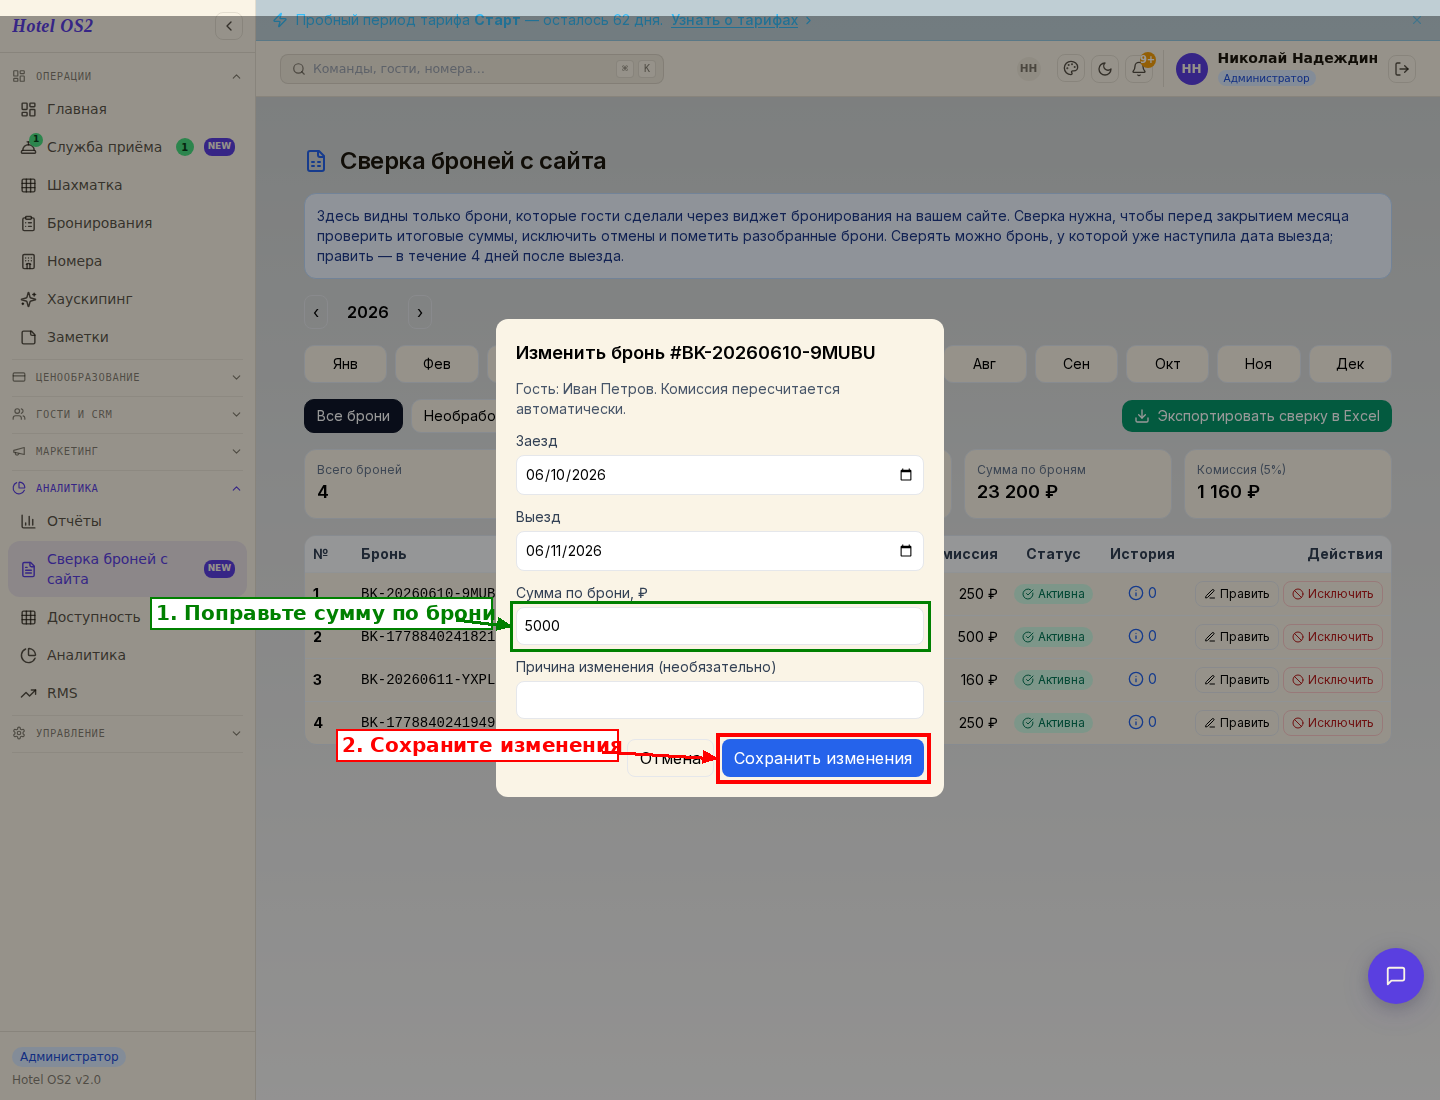Open the Аналитика sidebar item

coord(128,655)
